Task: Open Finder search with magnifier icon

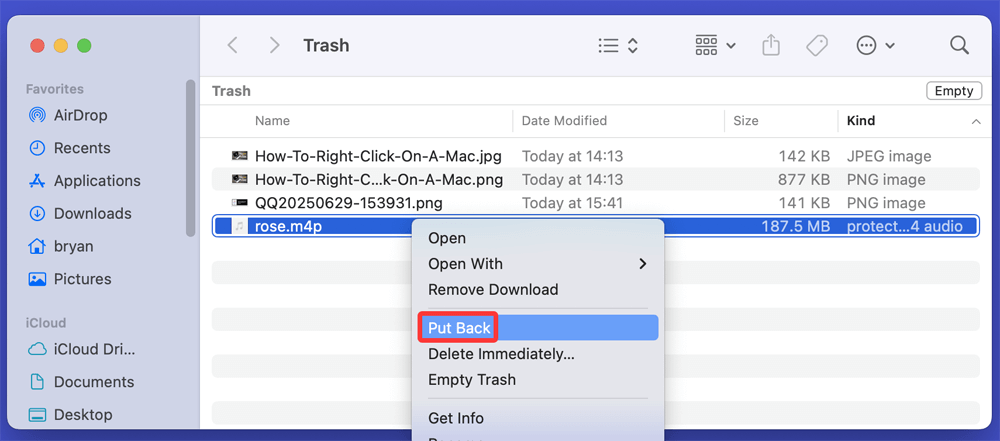Action: 959,45
